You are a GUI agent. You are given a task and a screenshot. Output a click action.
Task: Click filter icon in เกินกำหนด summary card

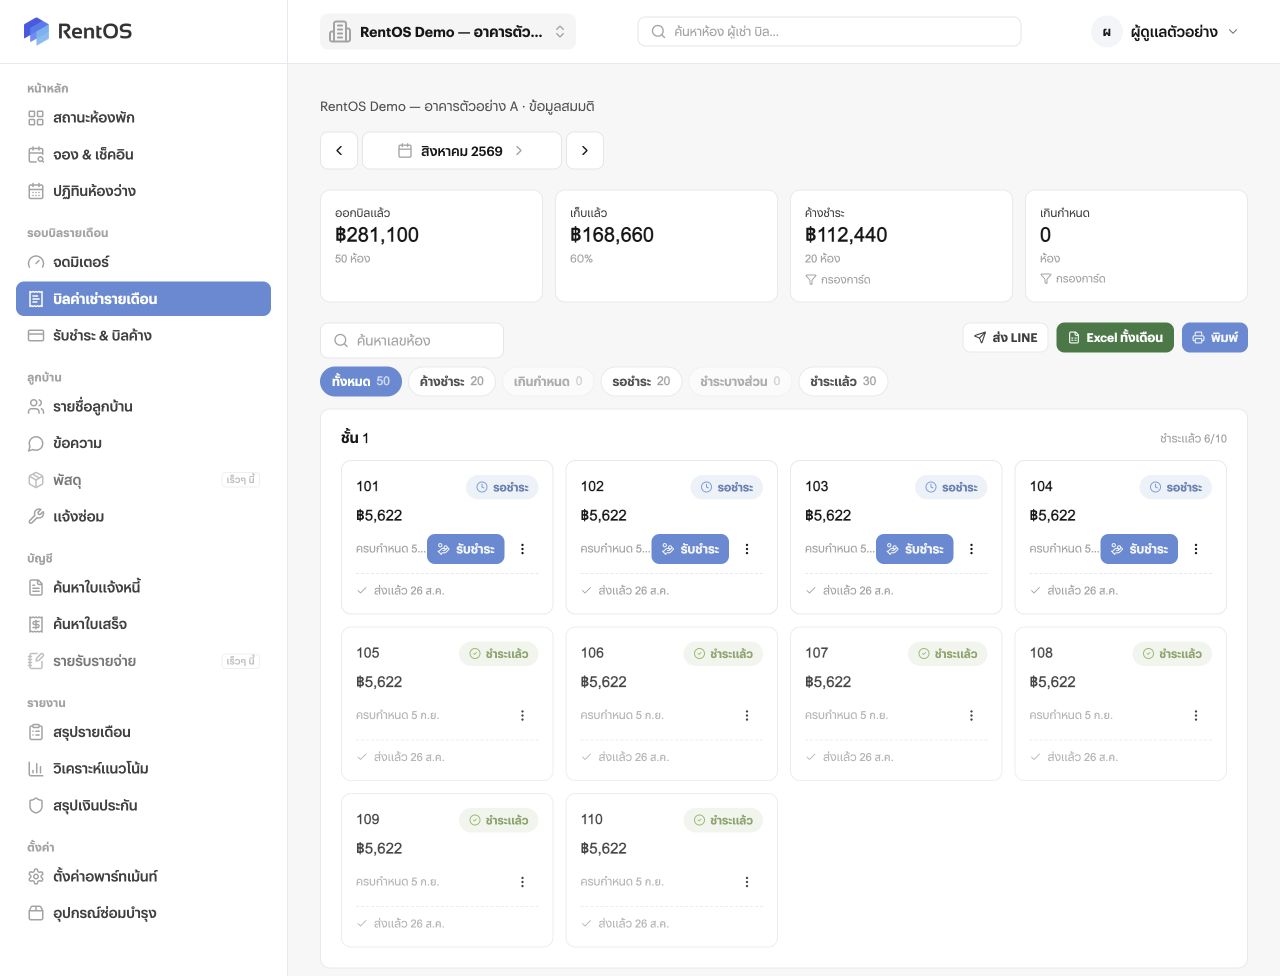[x=1046, y=279]
